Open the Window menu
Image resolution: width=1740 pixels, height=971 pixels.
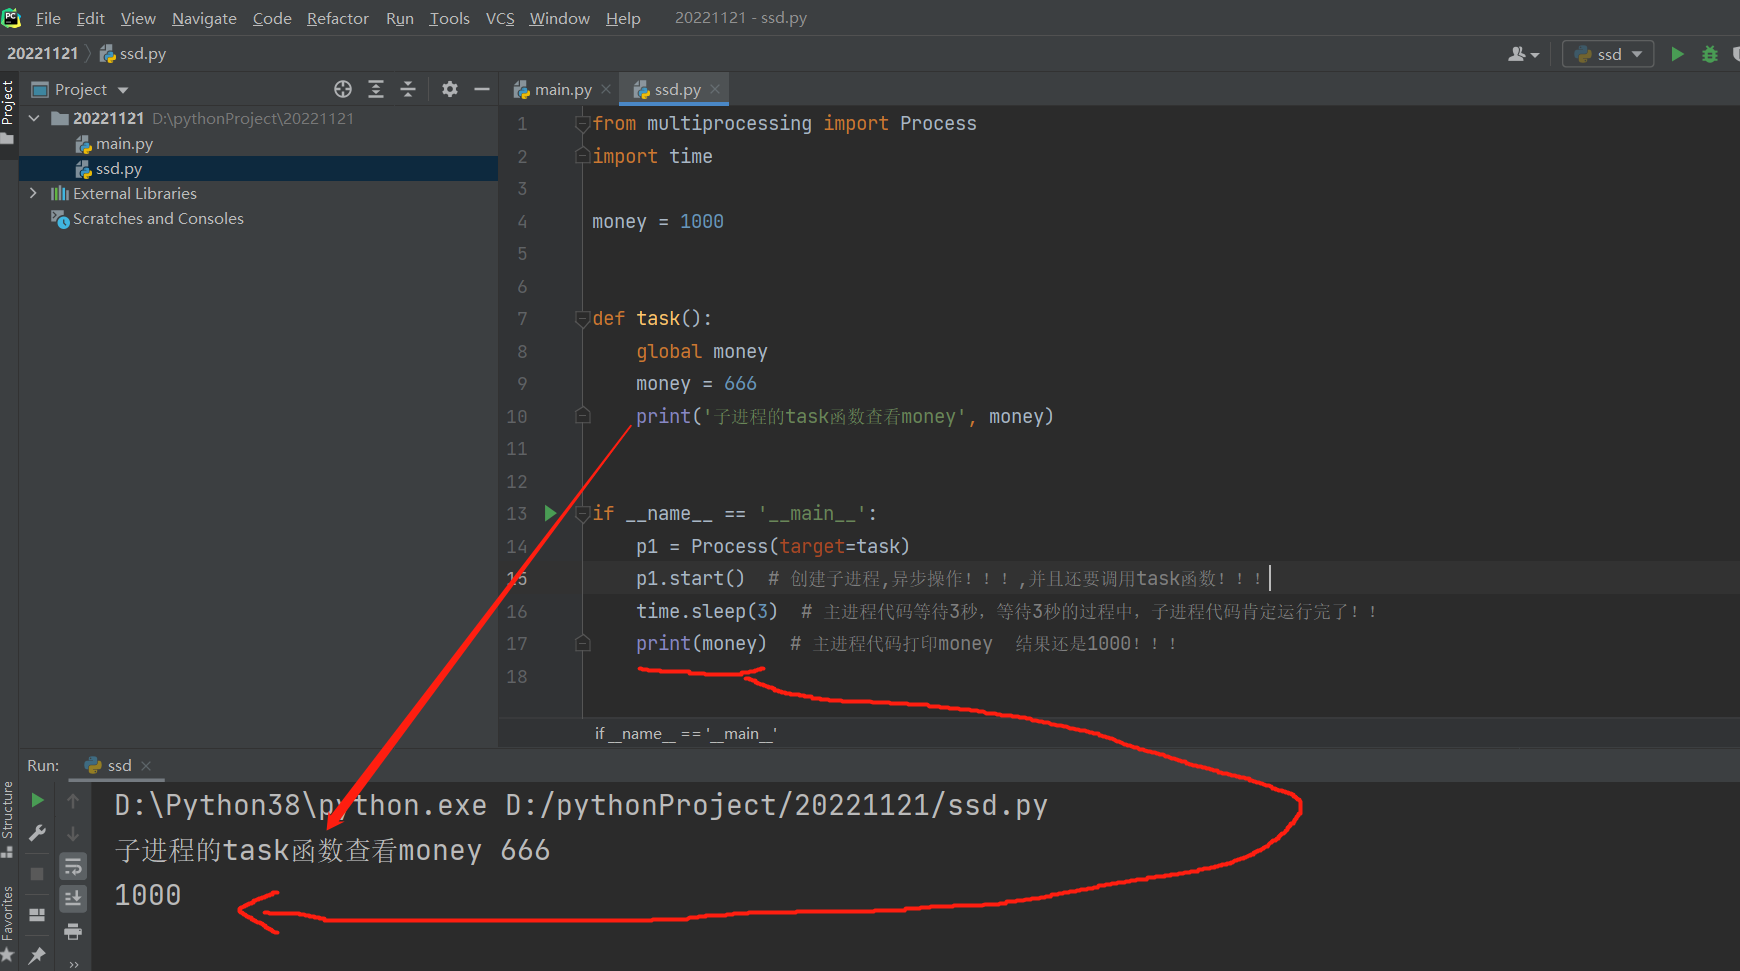[x=559, y=18]
